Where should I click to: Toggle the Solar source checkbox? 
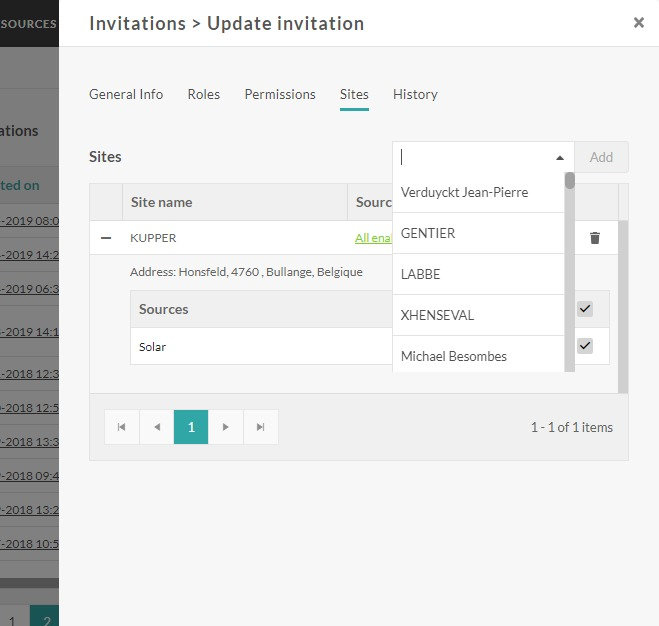[x=585, y=346]
